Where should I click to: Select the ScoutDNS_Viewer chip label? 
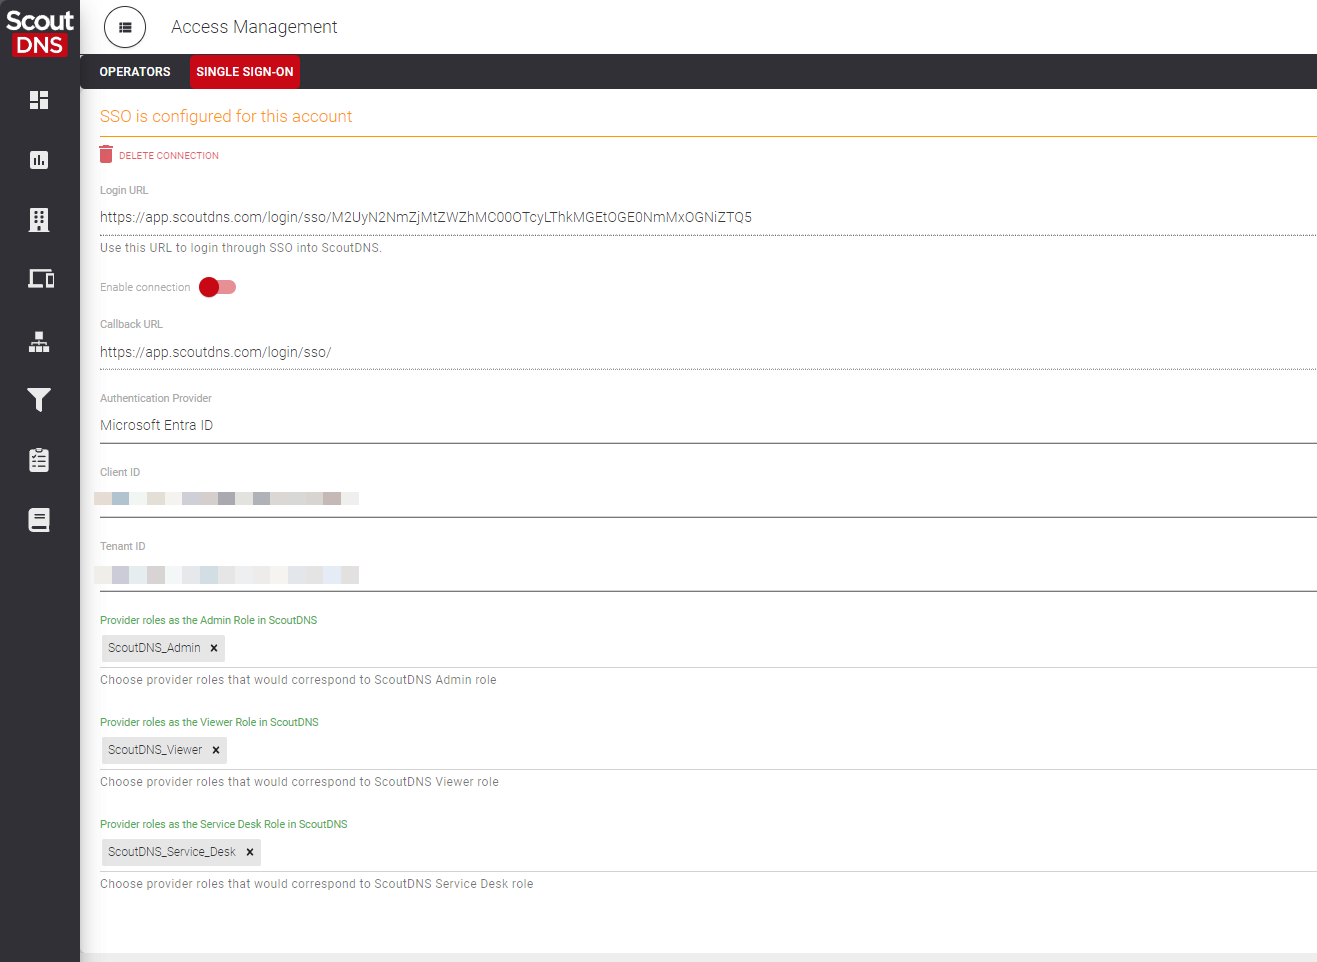155,750
